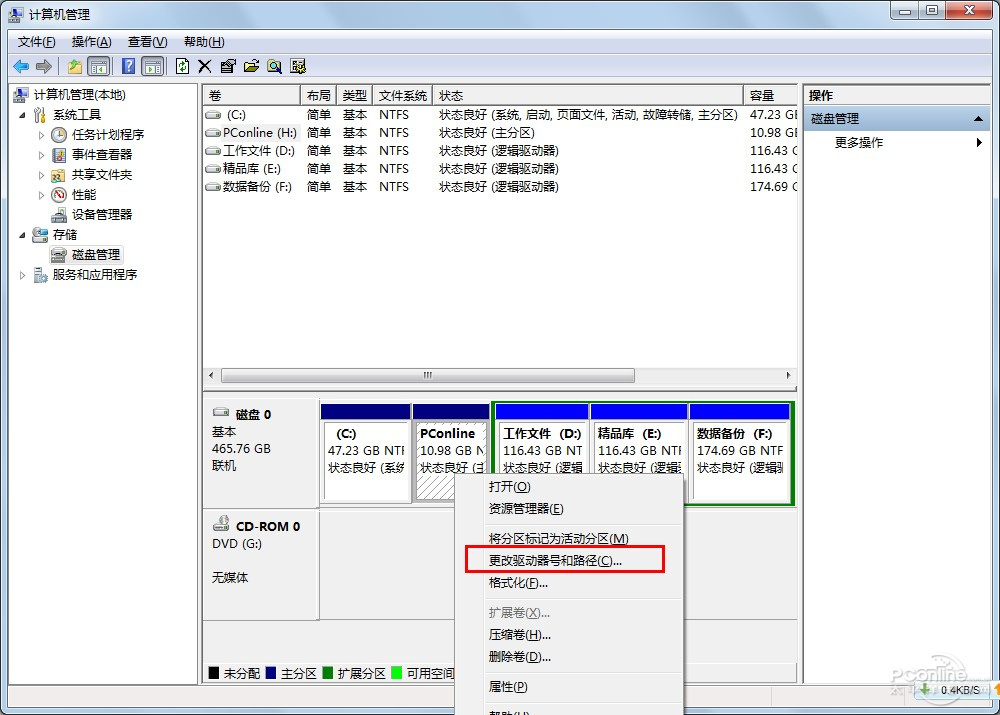Choose 格式化 from the context menu

pos(521,583)
